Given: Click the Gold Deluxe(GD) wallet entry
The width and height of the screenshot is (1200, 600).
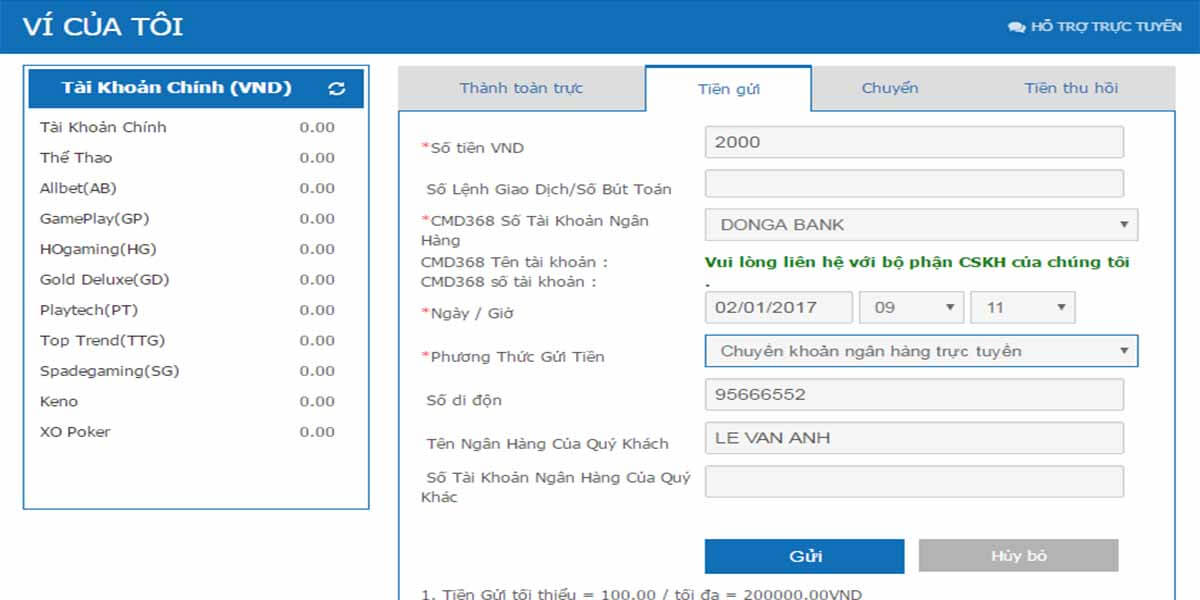Looking at the screenshot, I should pos(188,280).
